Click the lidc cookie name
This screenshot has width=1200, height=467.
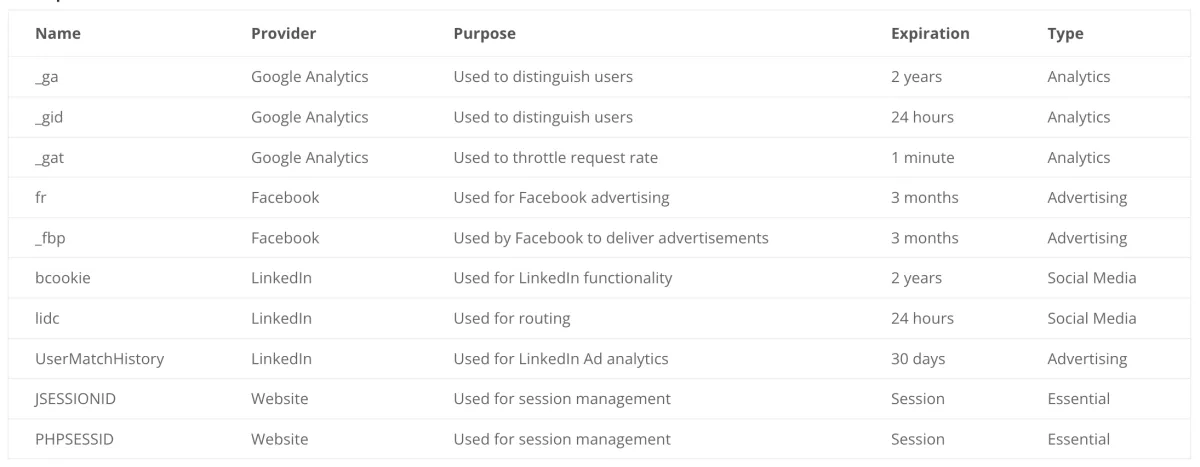(x=48, y=318)
